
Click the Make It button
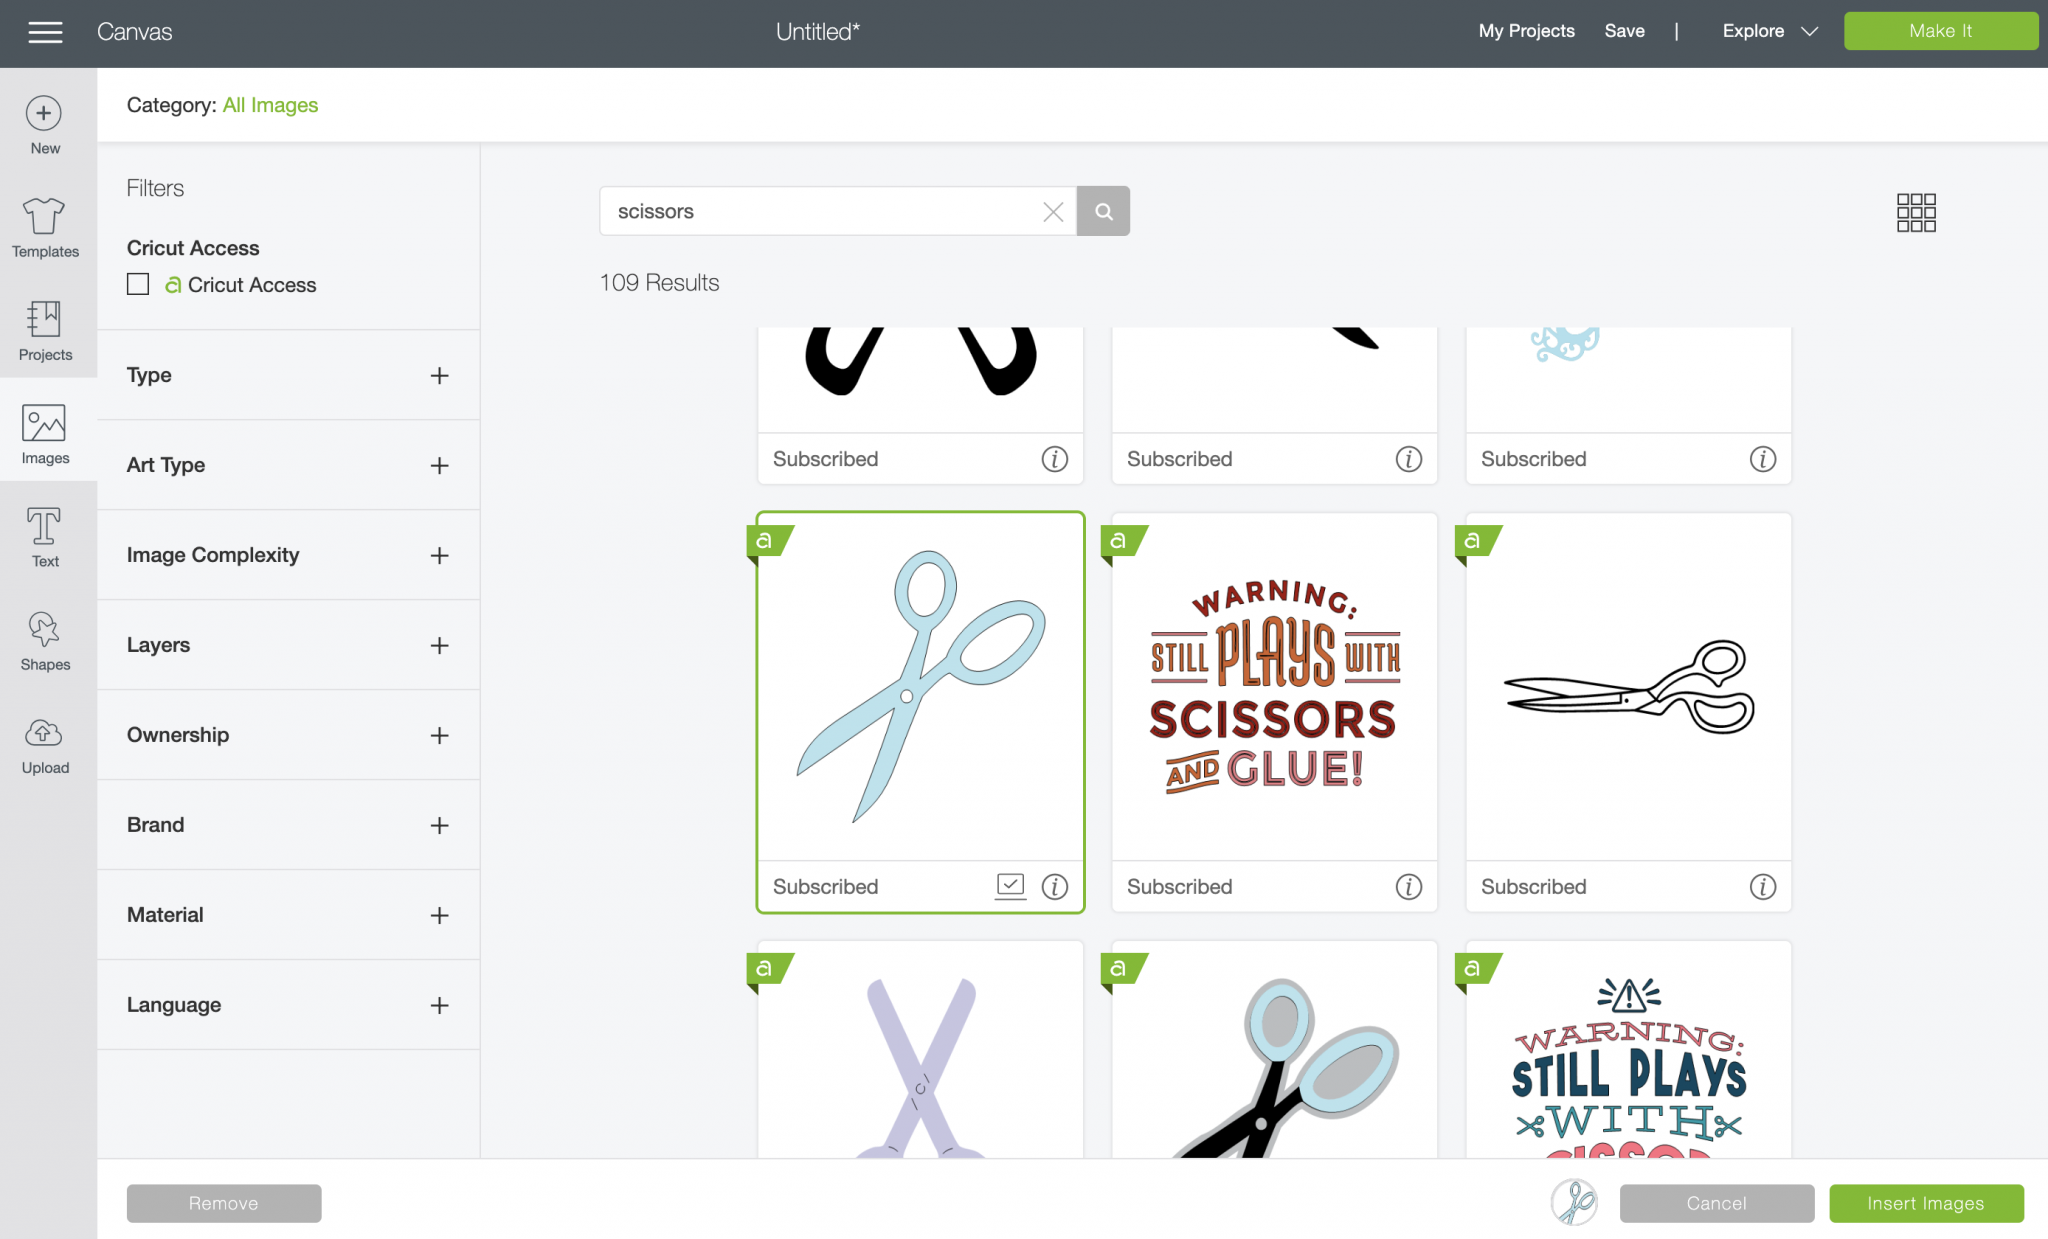coord(1940,31)
